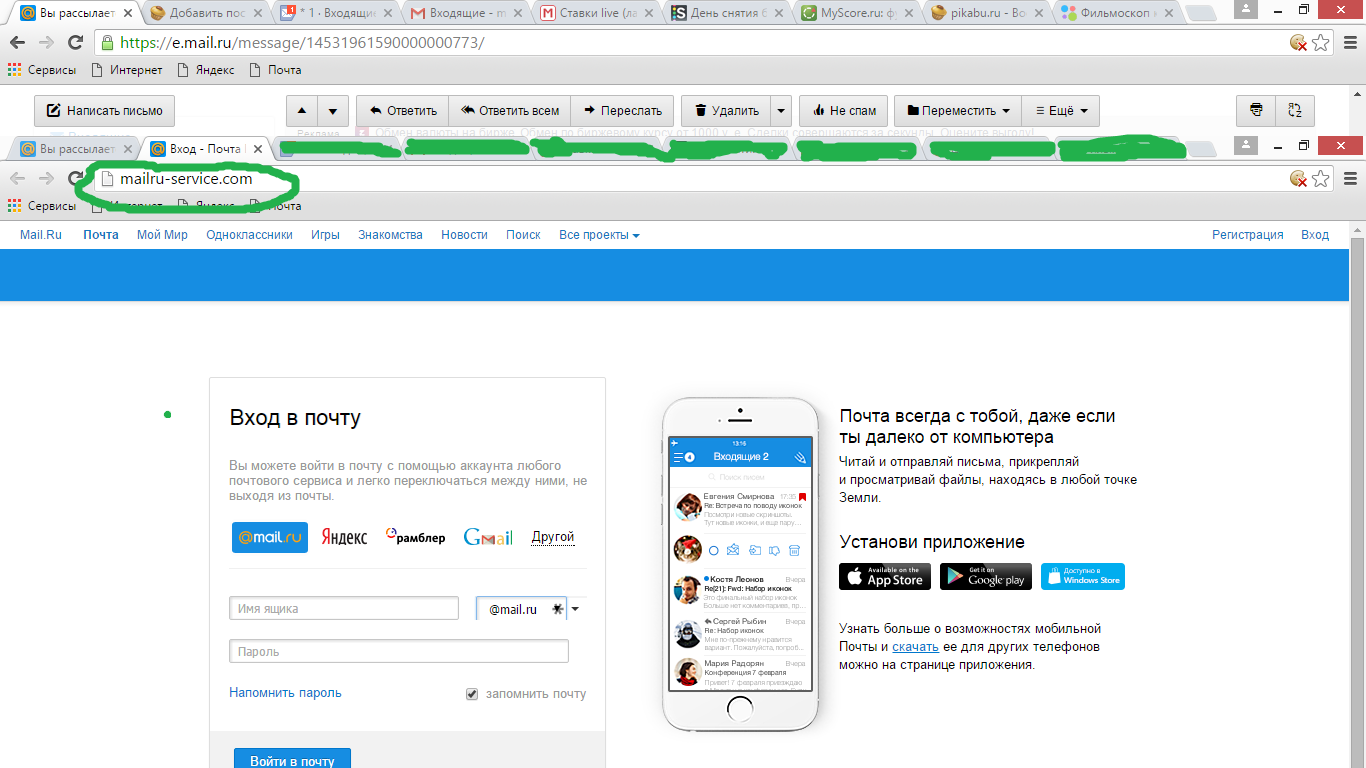Click the icon right of print in mail toolbar

1295,110
